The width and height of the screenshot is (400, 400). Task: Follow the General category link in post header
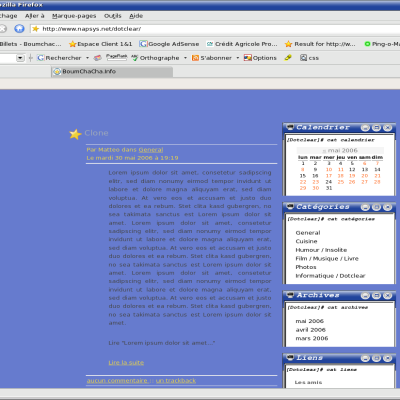(151, 150)
